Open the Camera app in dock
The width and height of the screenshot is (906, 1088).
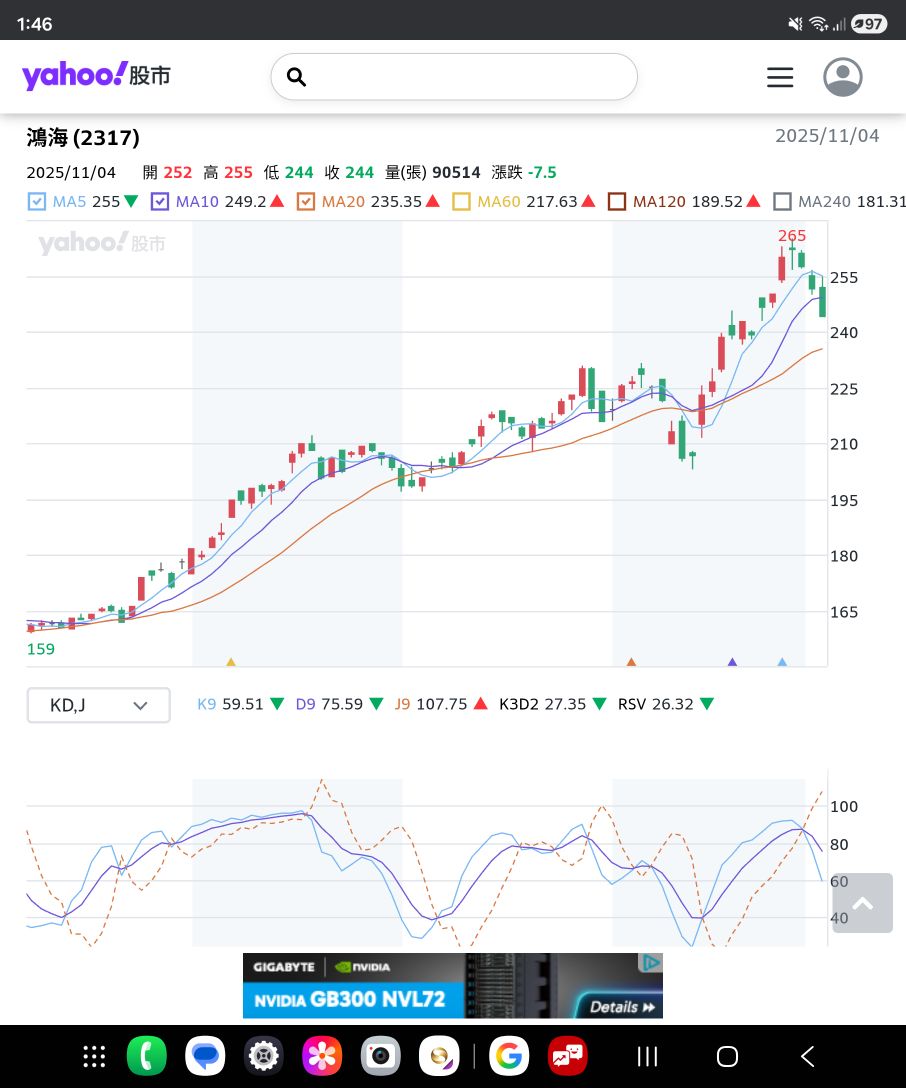coord(380,1056)
